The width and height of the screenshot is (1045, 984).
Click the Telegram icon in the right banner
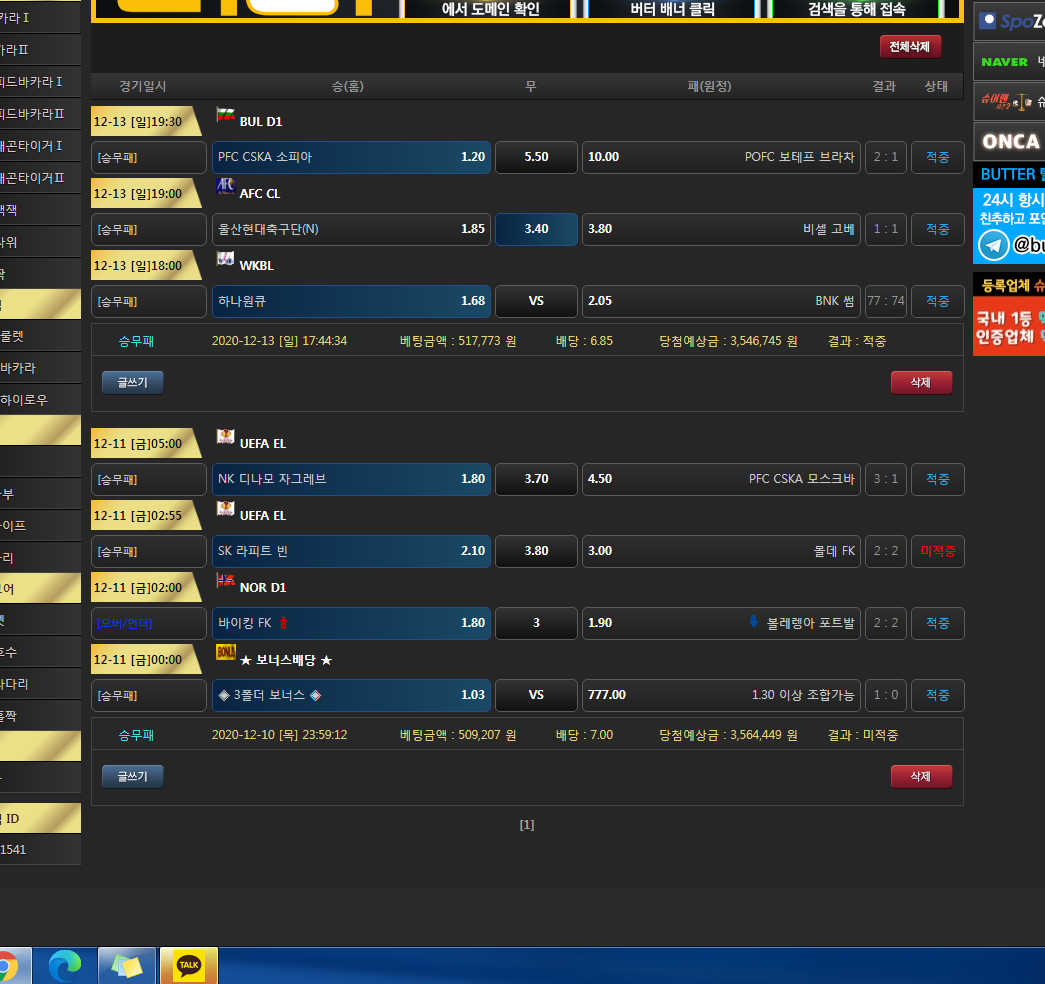[x=994, y=245]
